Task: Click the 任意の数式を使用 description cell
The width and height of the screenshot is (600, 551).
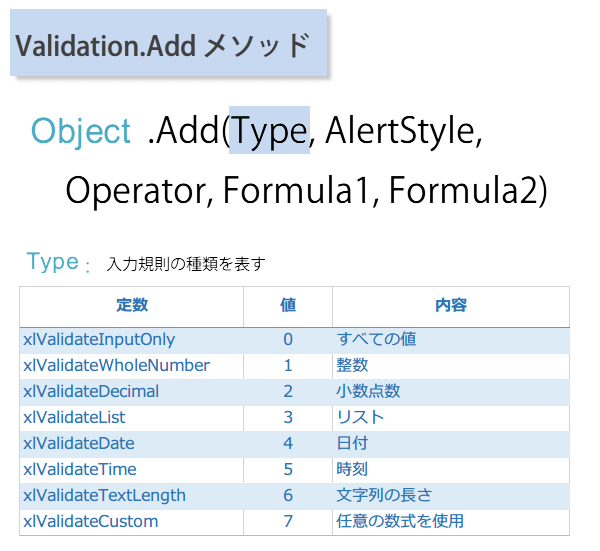Action: pos(400,521)
